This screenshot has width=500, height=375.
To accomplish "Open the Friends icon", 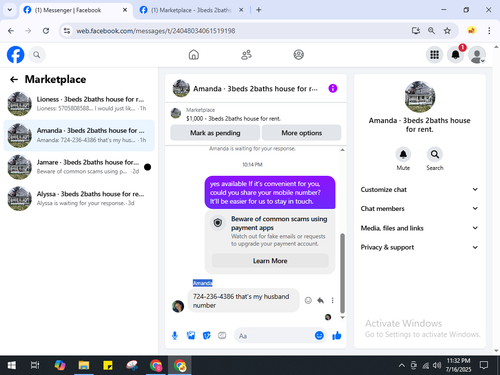I will point(246,55).
